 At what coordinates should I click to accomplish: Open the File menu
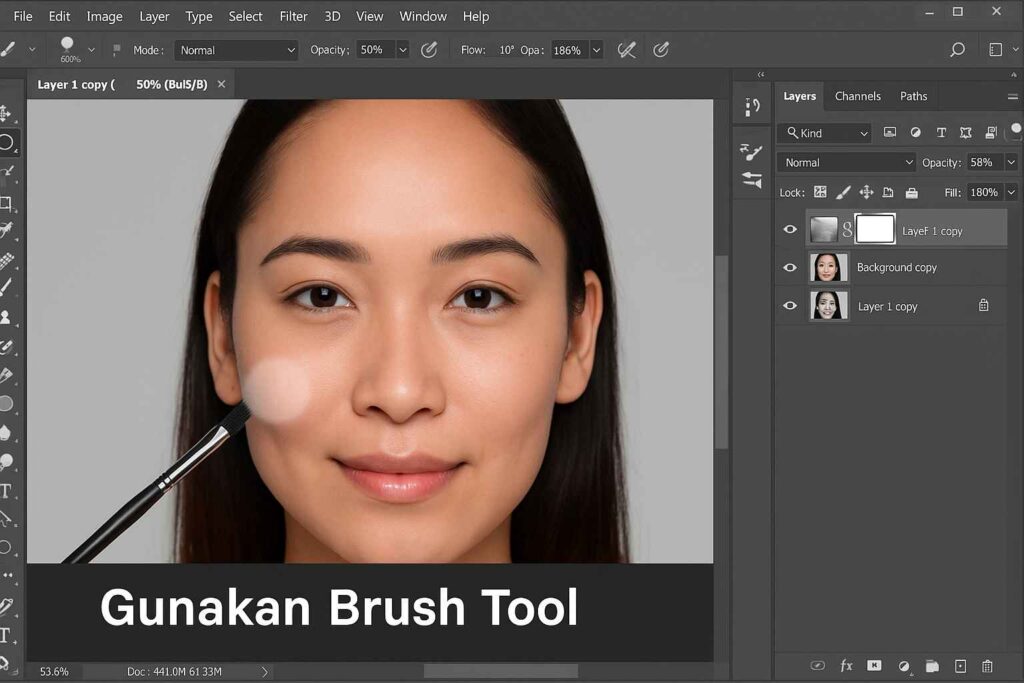(x=23, y=16)
